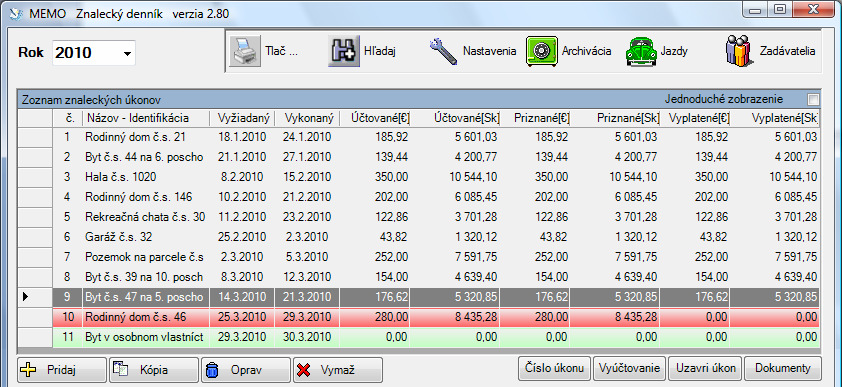This screenshot has width=842, height=387.
Task: Select row 'Byt č.s. 39 na 10. posch'
Action: tap(418, 277)
